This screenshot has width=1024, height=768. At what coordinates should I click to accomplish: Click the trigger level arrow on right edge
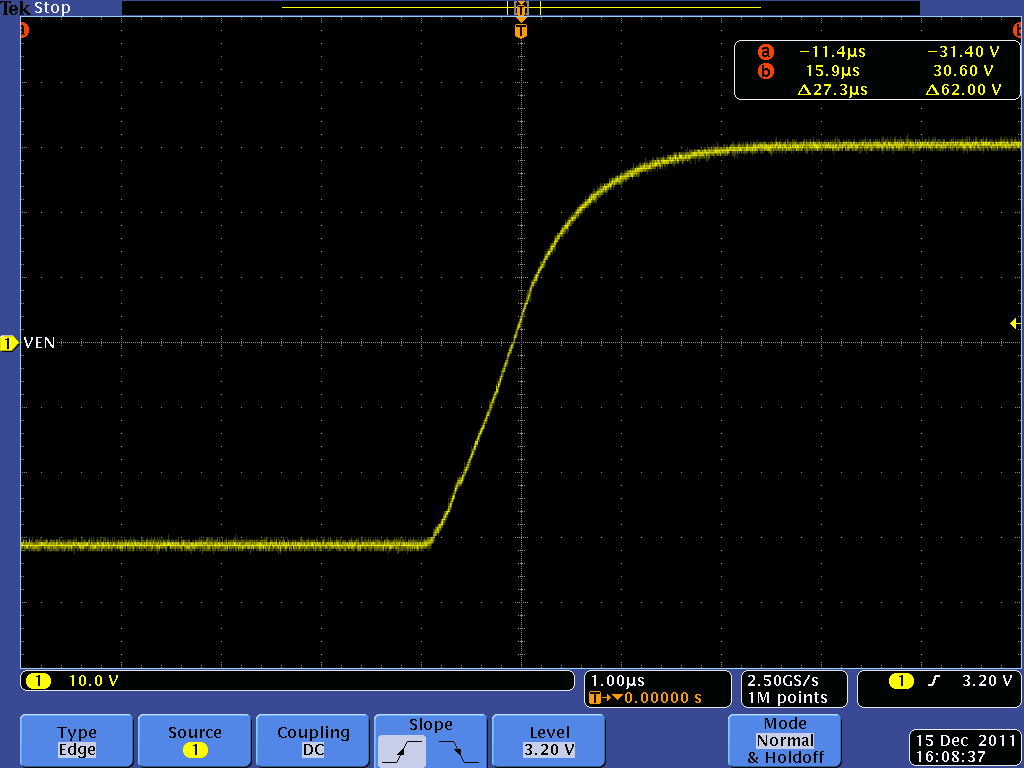pyautogui.click(x=1015, y=323)
